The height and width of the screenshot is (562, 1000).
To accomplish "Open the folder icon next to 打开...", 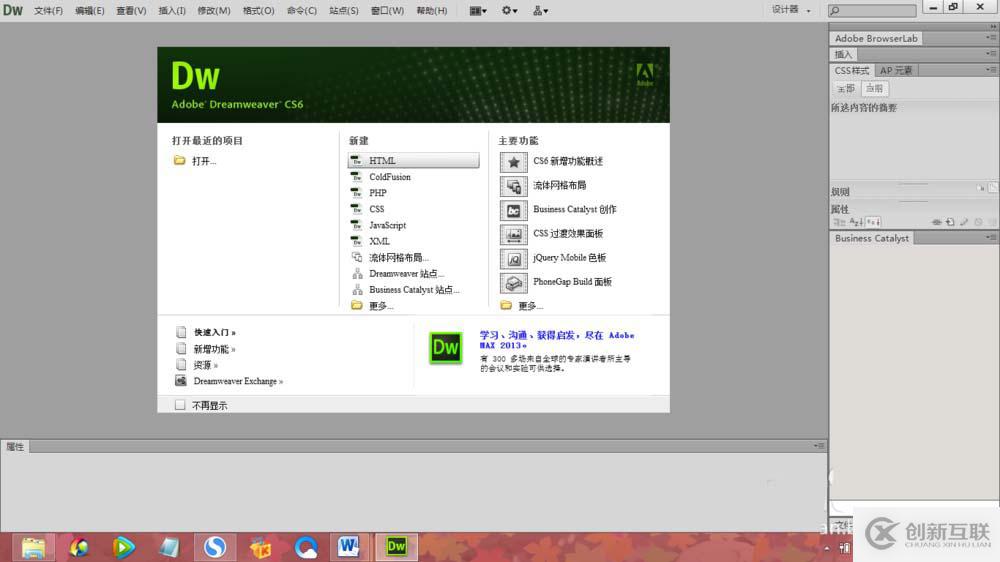I will [180, 161].
